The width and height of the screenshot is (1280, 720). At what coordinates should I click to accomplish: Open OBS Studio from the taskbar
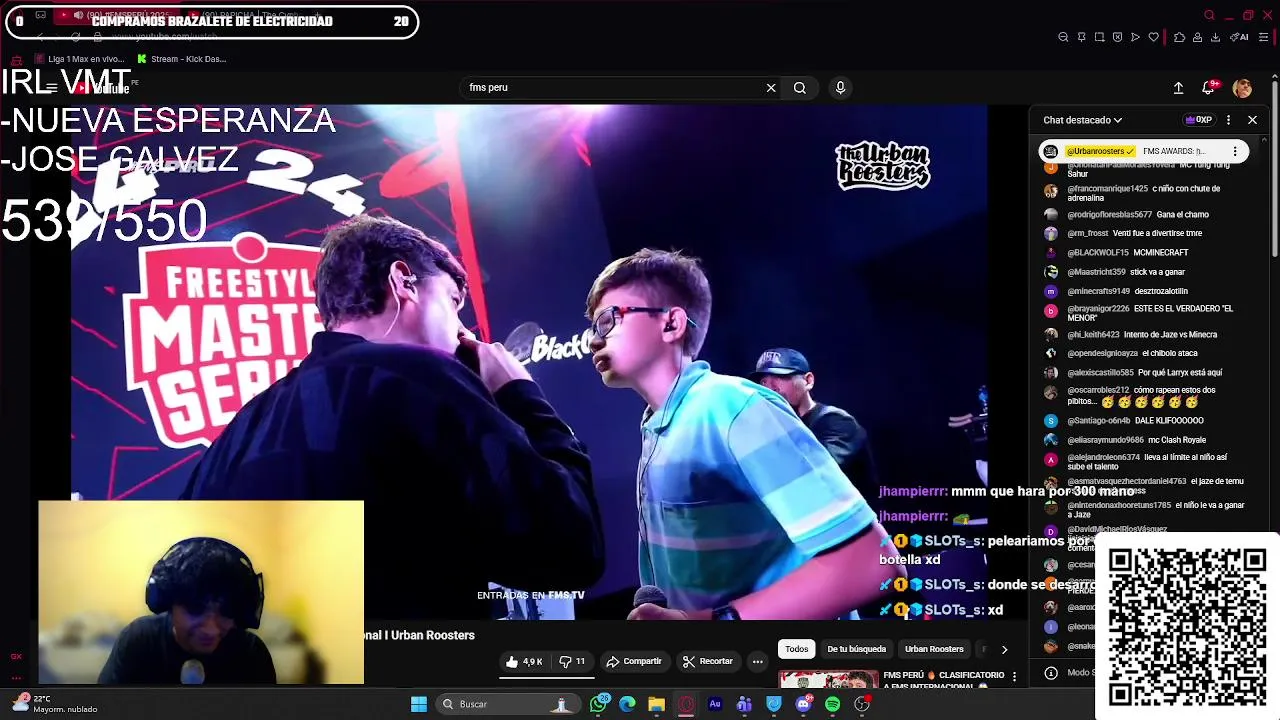[x=862, y=704]
